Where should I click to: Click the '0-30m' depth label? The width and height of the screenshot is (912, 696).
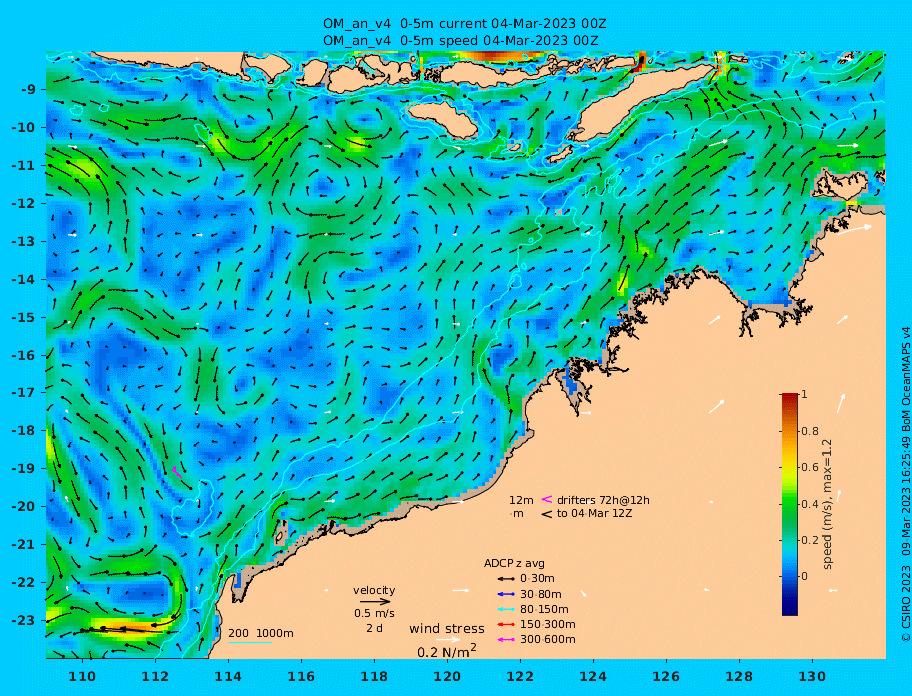click(x=537, y=579)
